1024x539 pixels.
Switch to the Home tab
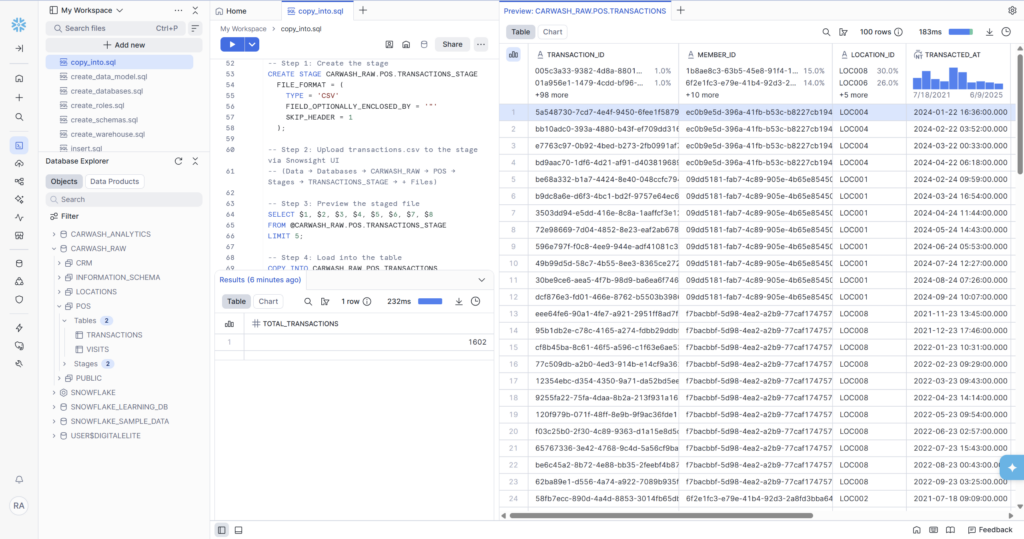point(230,10)
